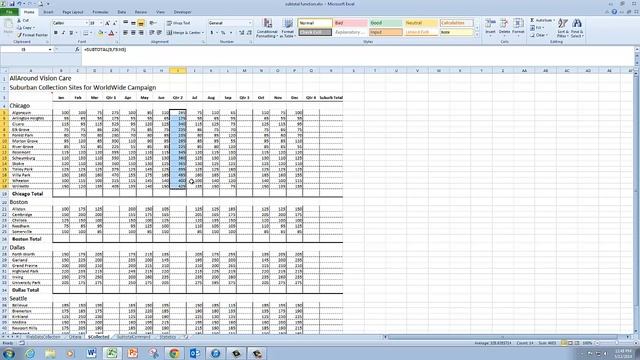Viewport: 640px width, 360px height.
Task: Expand the borders dropdown
Action: click(91, 33)
